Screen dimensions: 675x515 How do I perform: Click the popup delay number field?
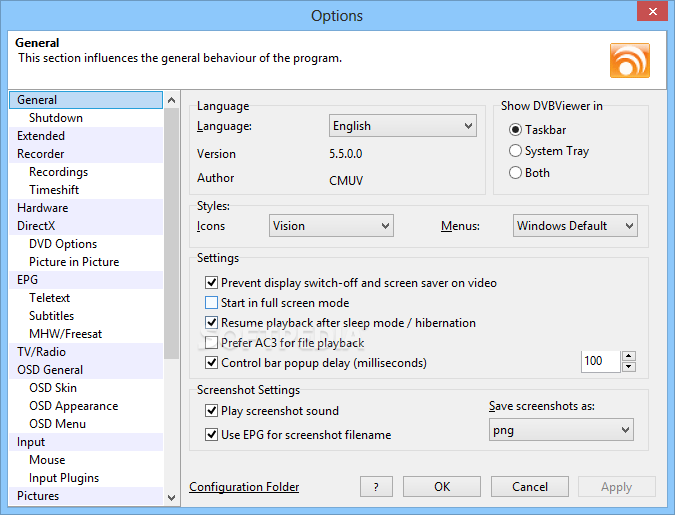point(600,361)
